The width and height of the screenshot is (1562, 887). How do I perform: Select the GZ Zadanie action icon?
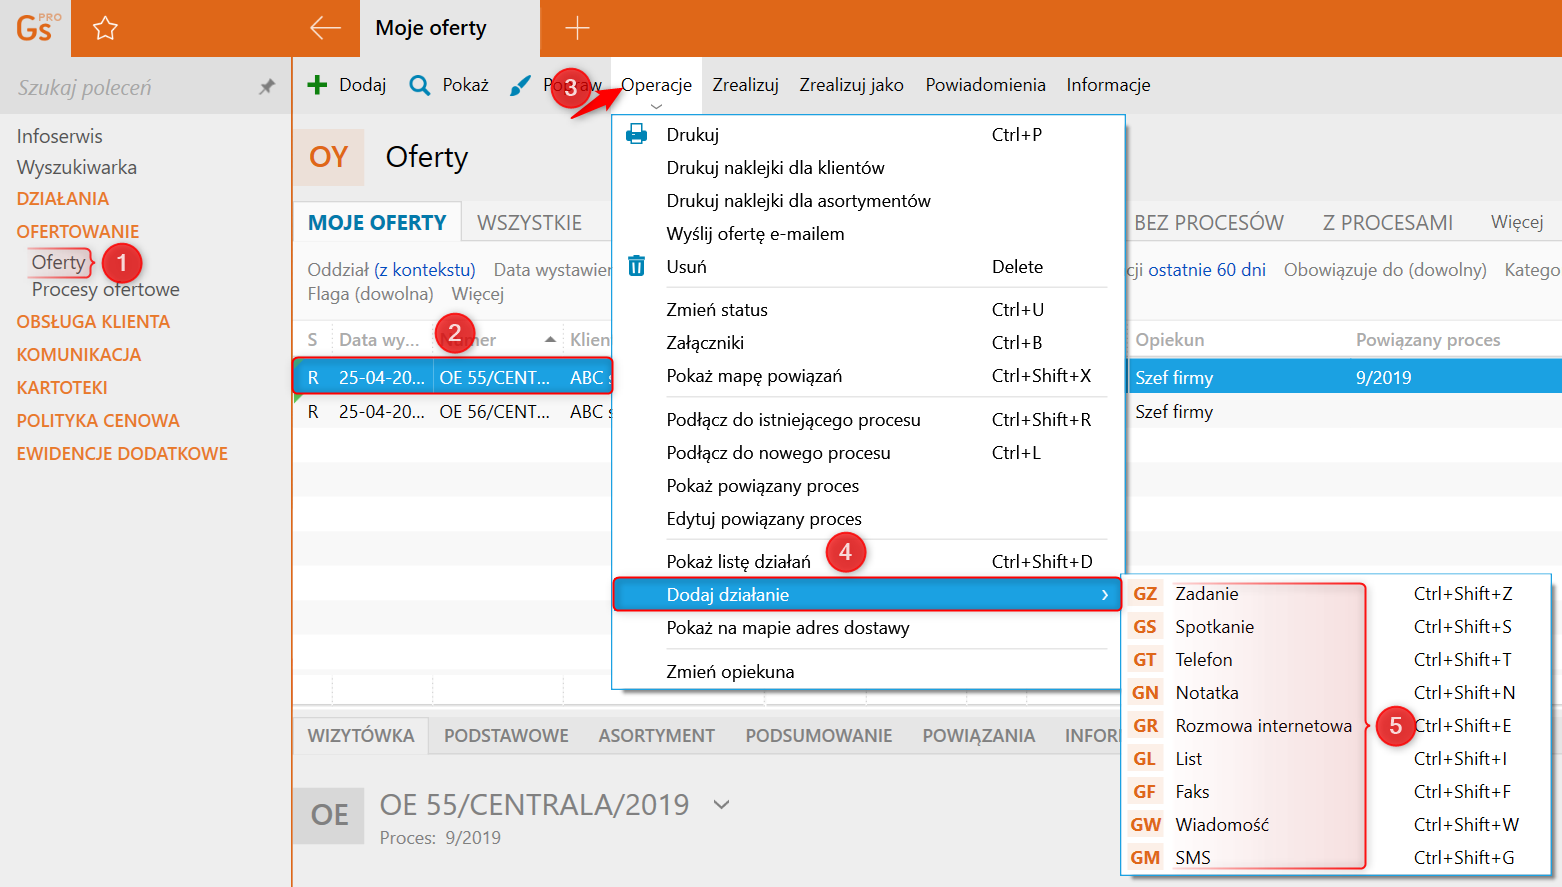[1145, 594]
